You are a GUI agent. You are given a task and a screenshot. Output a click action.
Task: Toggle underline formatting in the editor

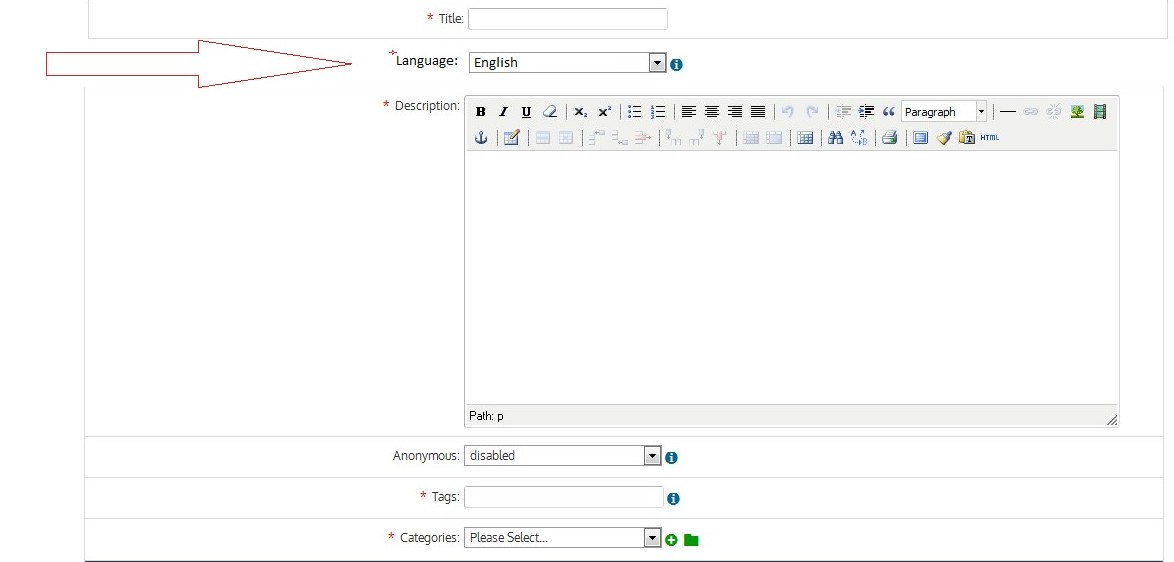tap(526, 112)
